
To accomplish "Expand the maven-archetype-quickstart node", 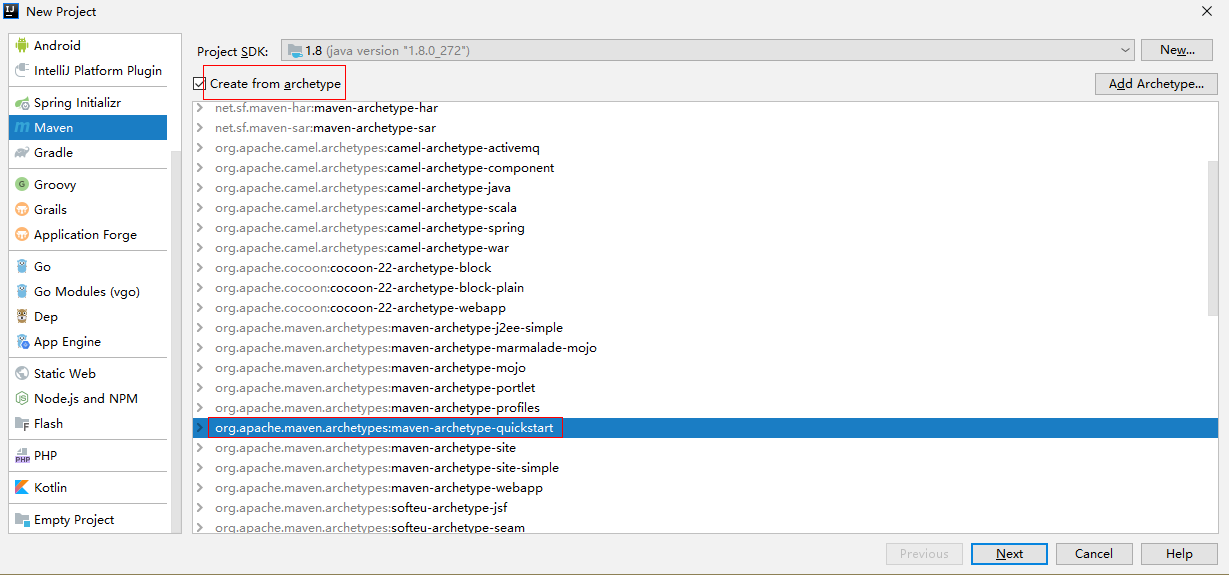I will pos(200,428).
